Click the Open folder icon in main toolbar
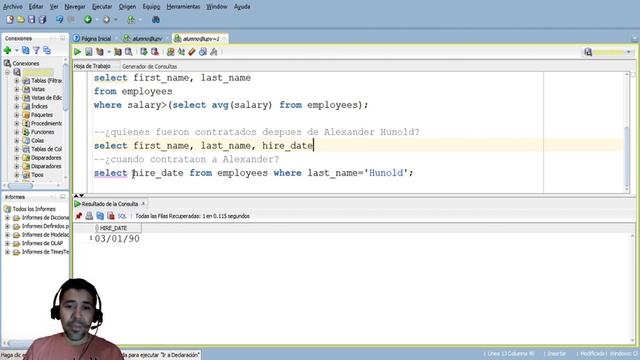The width and height of the screenshot is (640, 360). (x=21, y=19)
